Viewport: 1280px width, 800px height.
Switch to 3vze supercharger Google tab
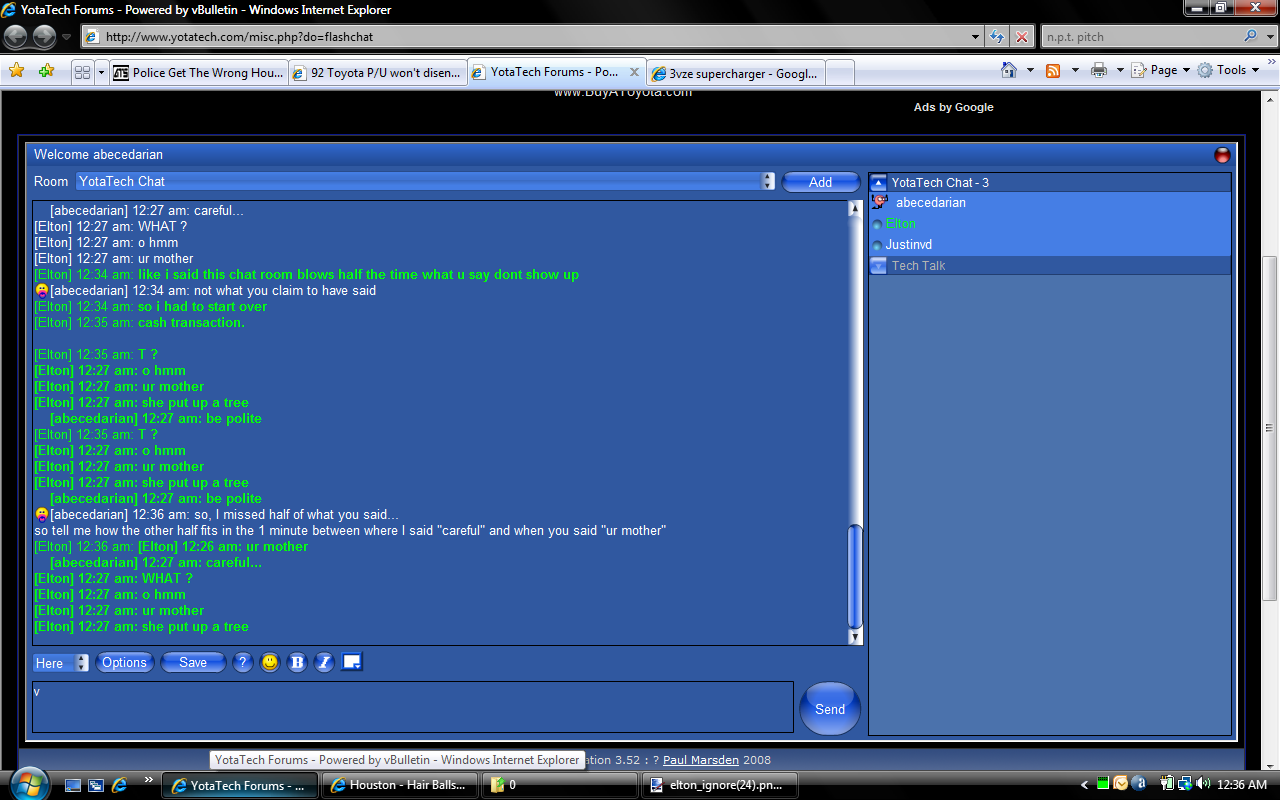736,72
